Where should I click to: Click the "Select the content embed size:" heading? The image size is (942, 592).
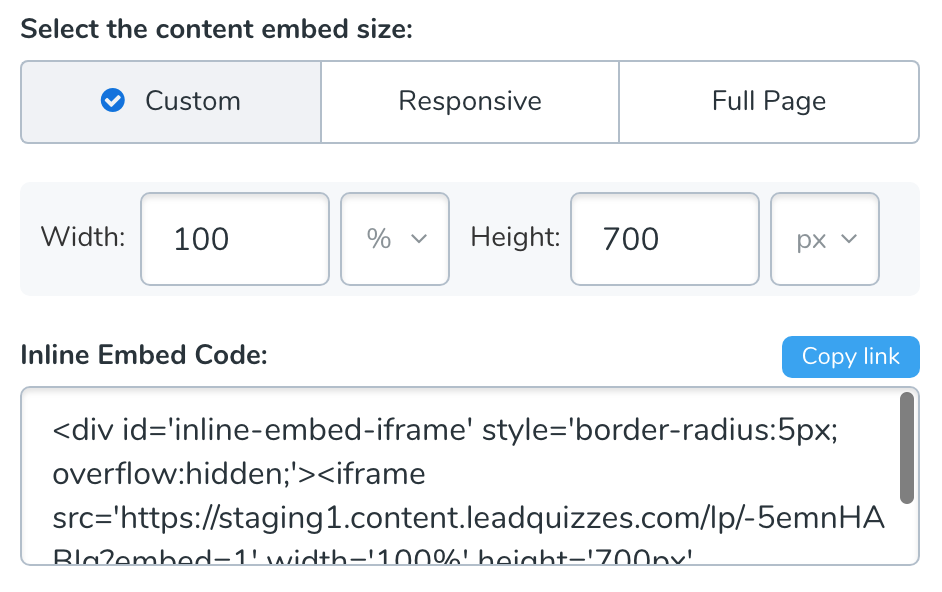217,29
